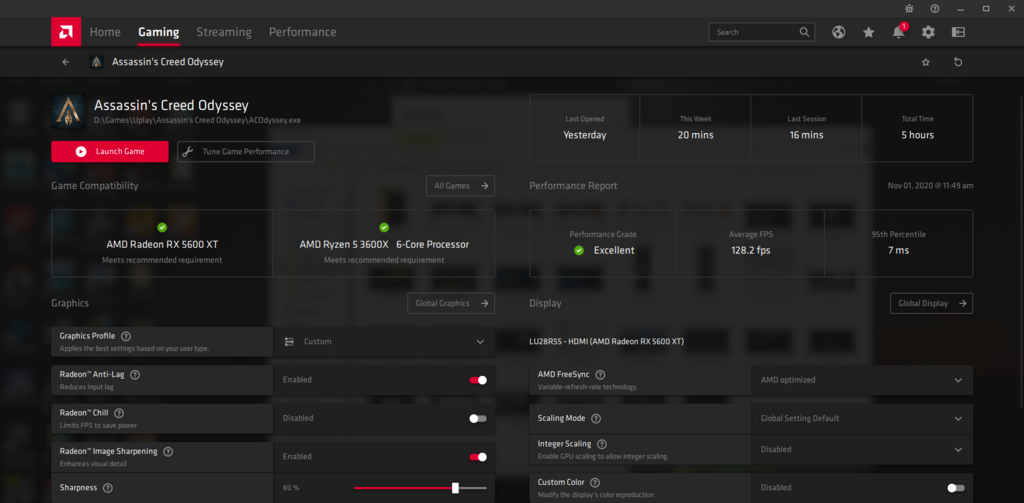Screen dimensions: 1024x503
Task: Click the Search input field
Action: click(x=755, y=32)
